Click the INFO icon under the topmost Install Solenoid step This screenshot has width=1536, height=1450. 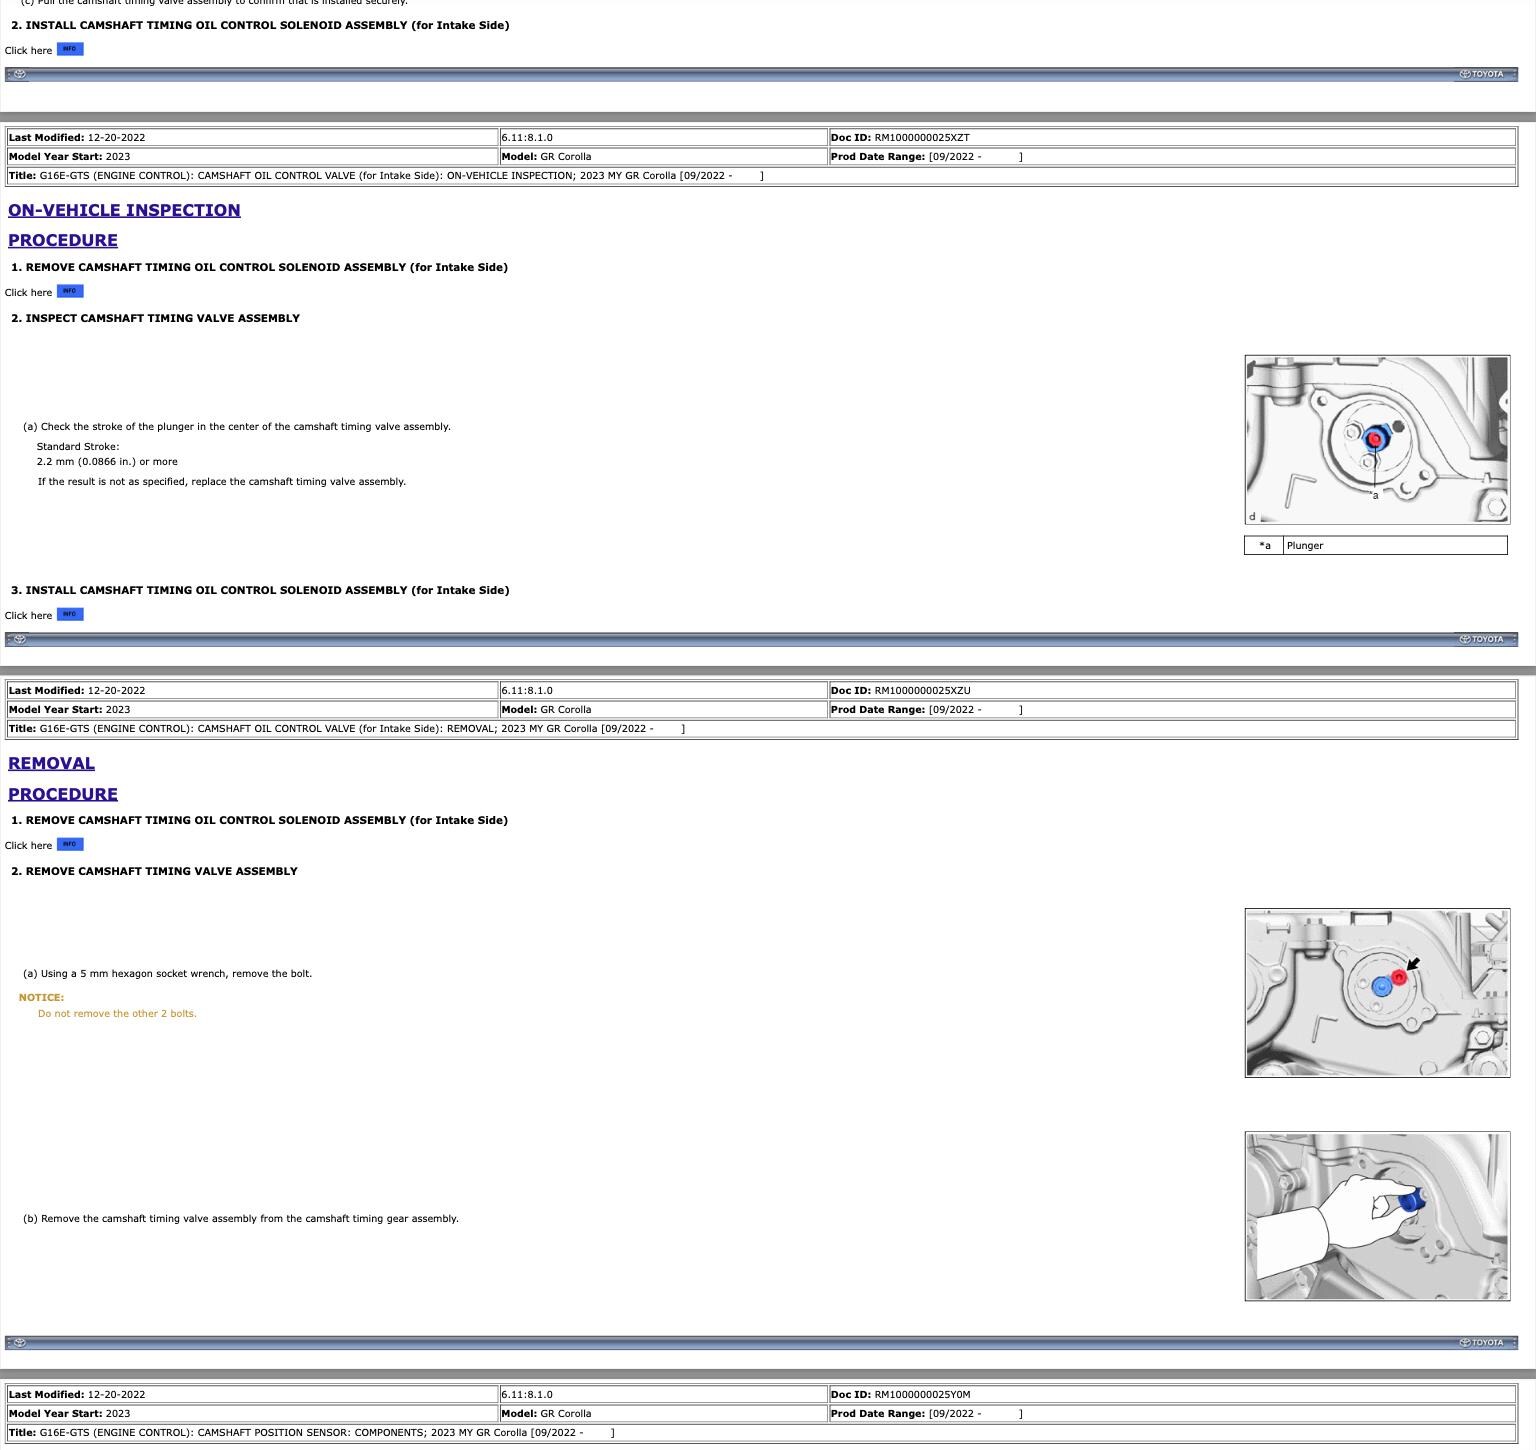[70, 49]
